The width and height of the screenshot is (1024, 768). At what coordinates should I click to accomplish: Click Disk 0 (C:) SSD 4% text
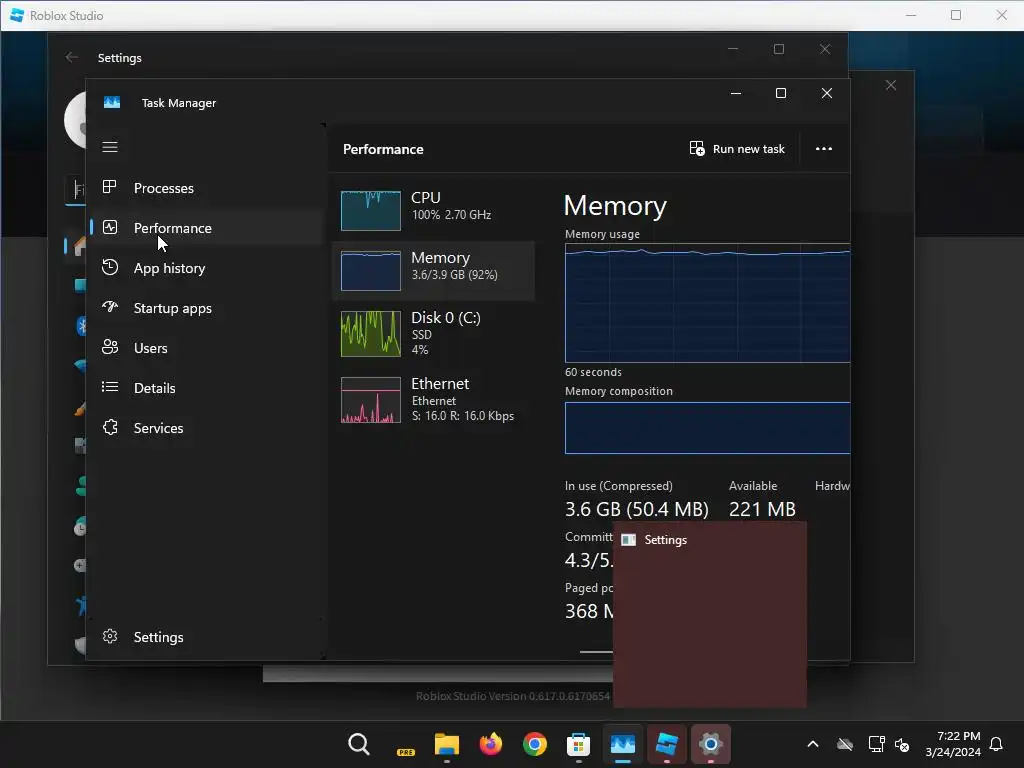coord(445,333)
